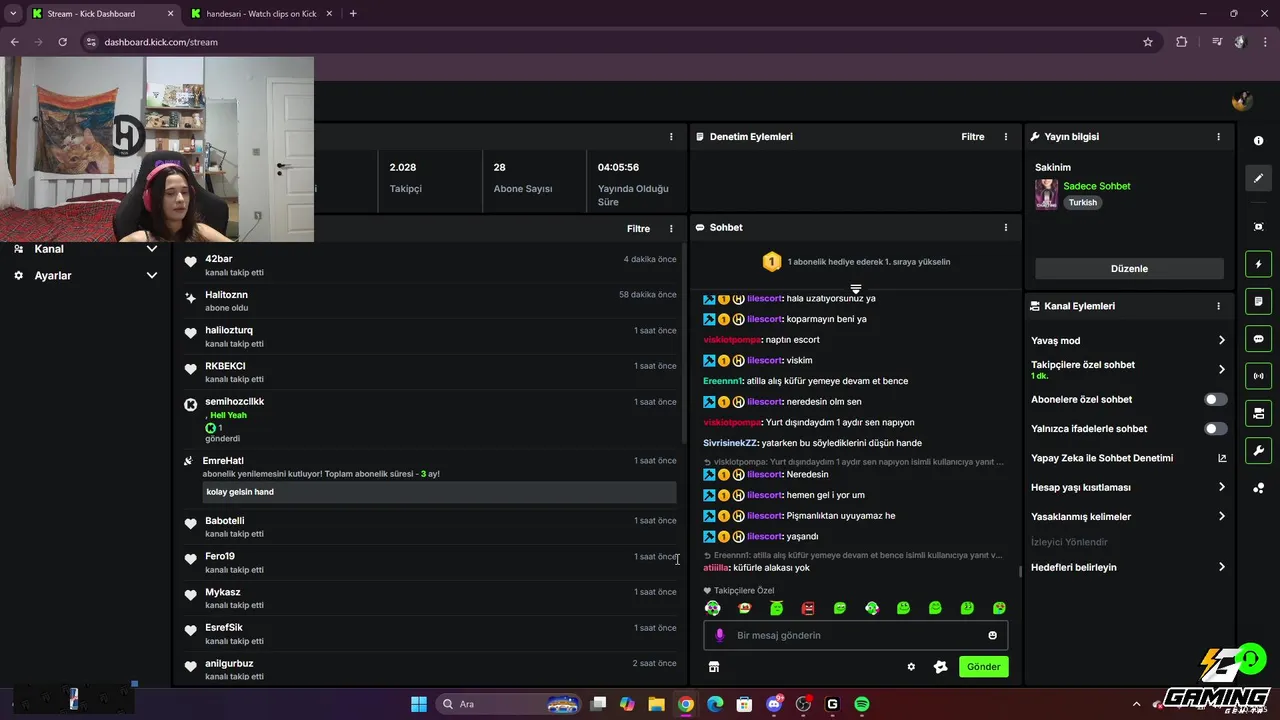Open the info icon in right sidebar
1280x720 pixels.
[1258, 141]
